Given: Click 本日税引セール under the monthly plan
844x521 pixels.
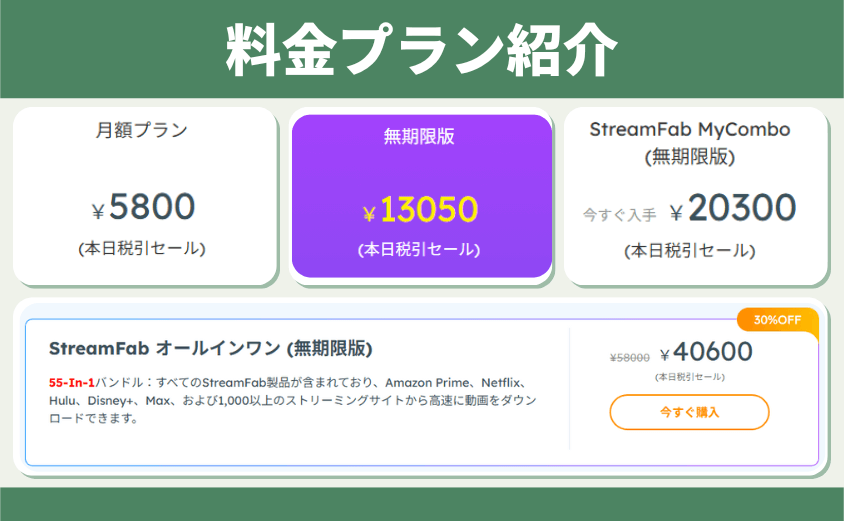Looking at the screenshot, I should tap(142, 248).
